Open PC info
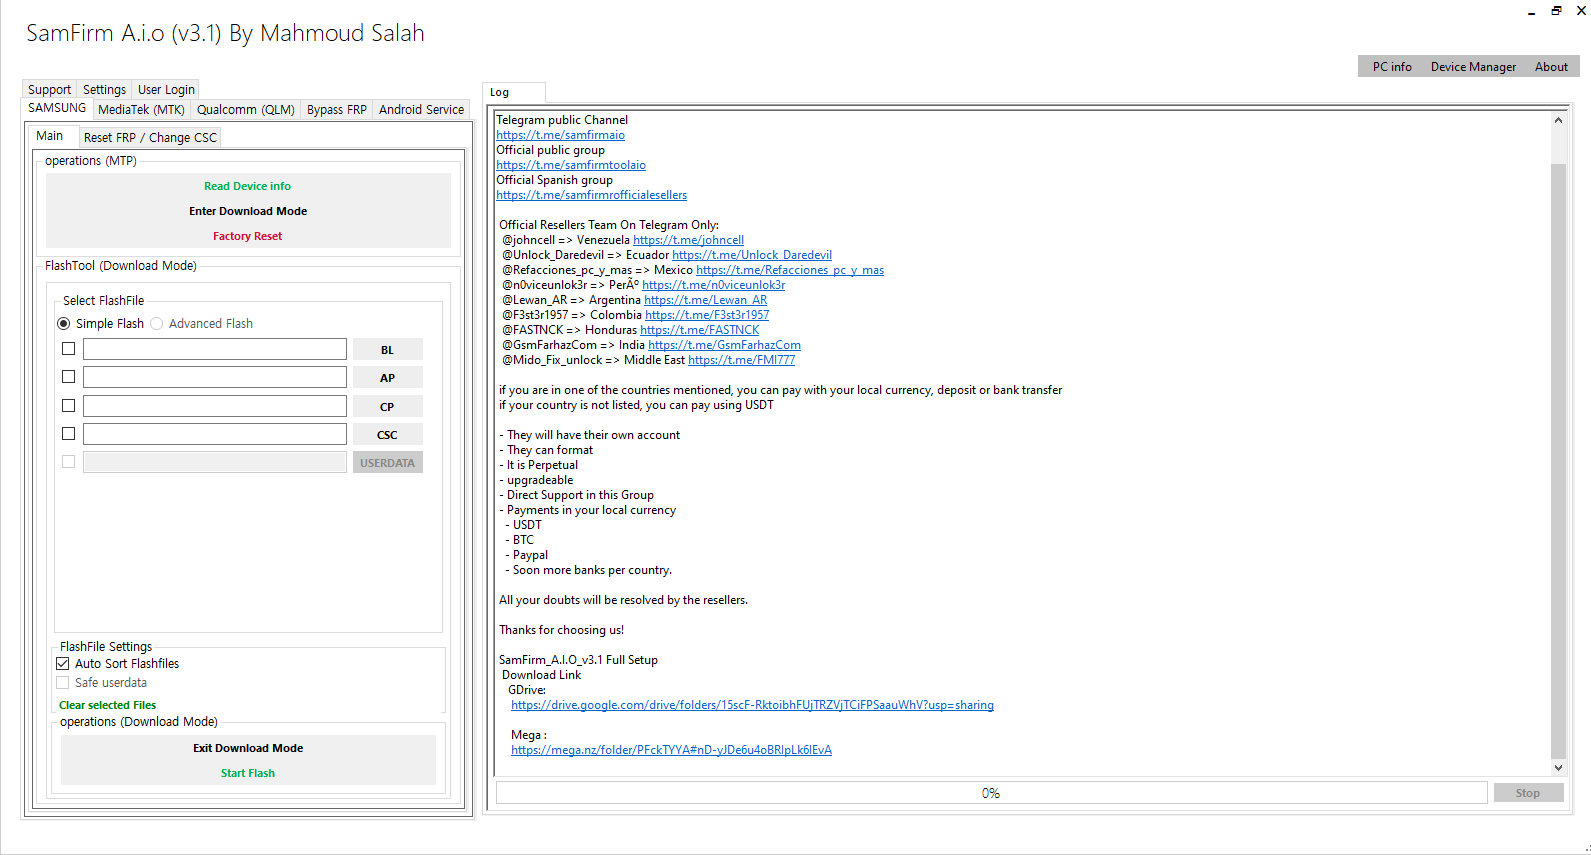The width and height of the screenshot is (1591, 855). [x=1392, y=67]
